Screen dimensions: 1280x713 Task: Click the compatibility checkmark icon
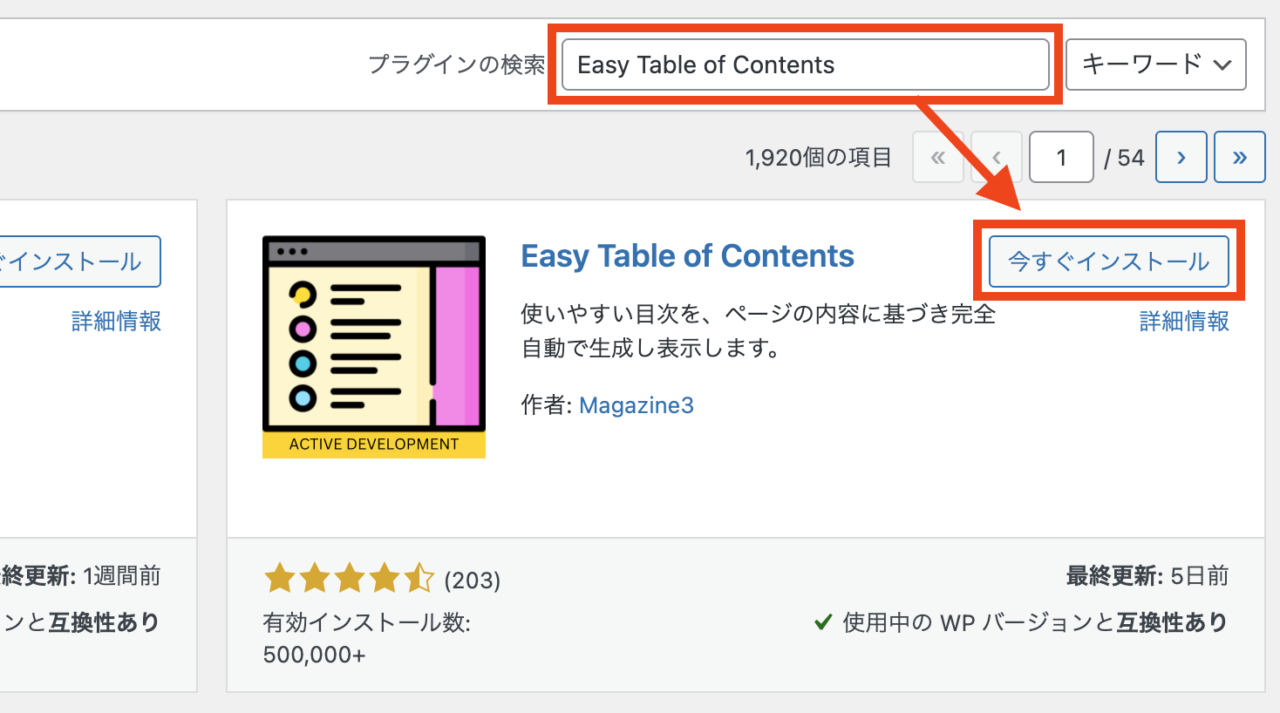[823, 623]
